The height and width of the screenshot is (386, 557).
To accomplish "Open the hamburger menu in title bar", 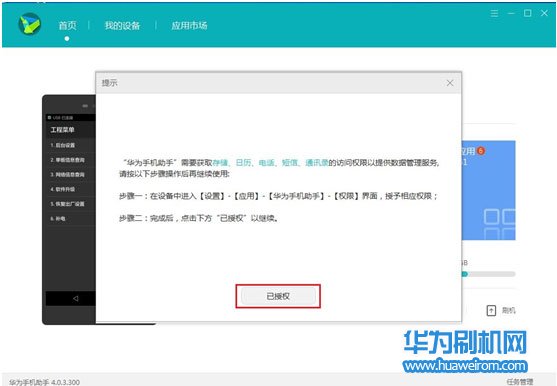I will point(494,13).
